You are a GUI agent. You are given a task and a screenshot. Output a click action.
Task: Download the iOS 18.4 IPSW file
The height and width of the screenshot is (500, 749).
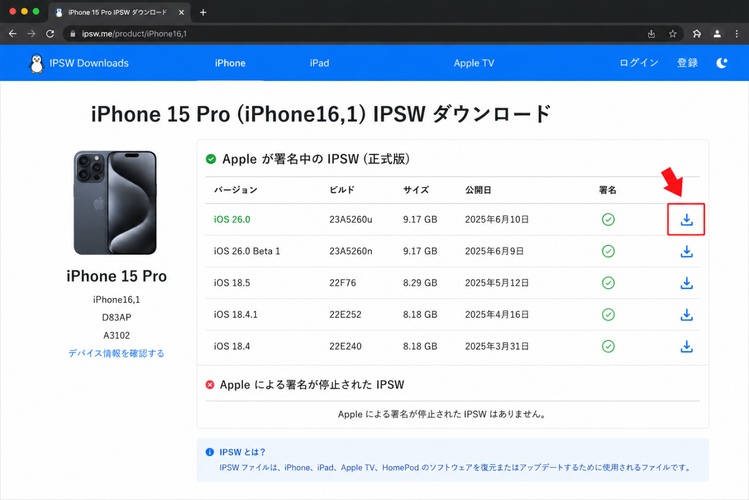click(x=686, y=346)
